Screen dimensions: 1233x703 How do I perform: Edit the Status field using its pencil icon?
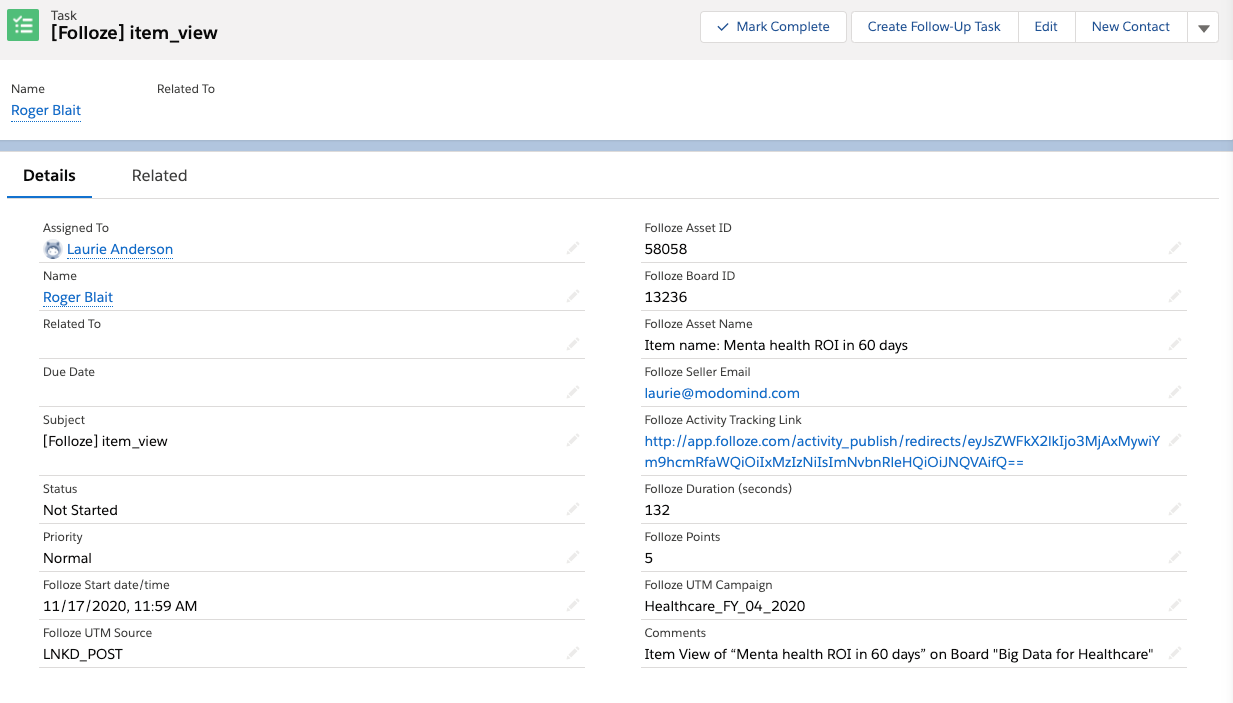click(x=573, y=508)
